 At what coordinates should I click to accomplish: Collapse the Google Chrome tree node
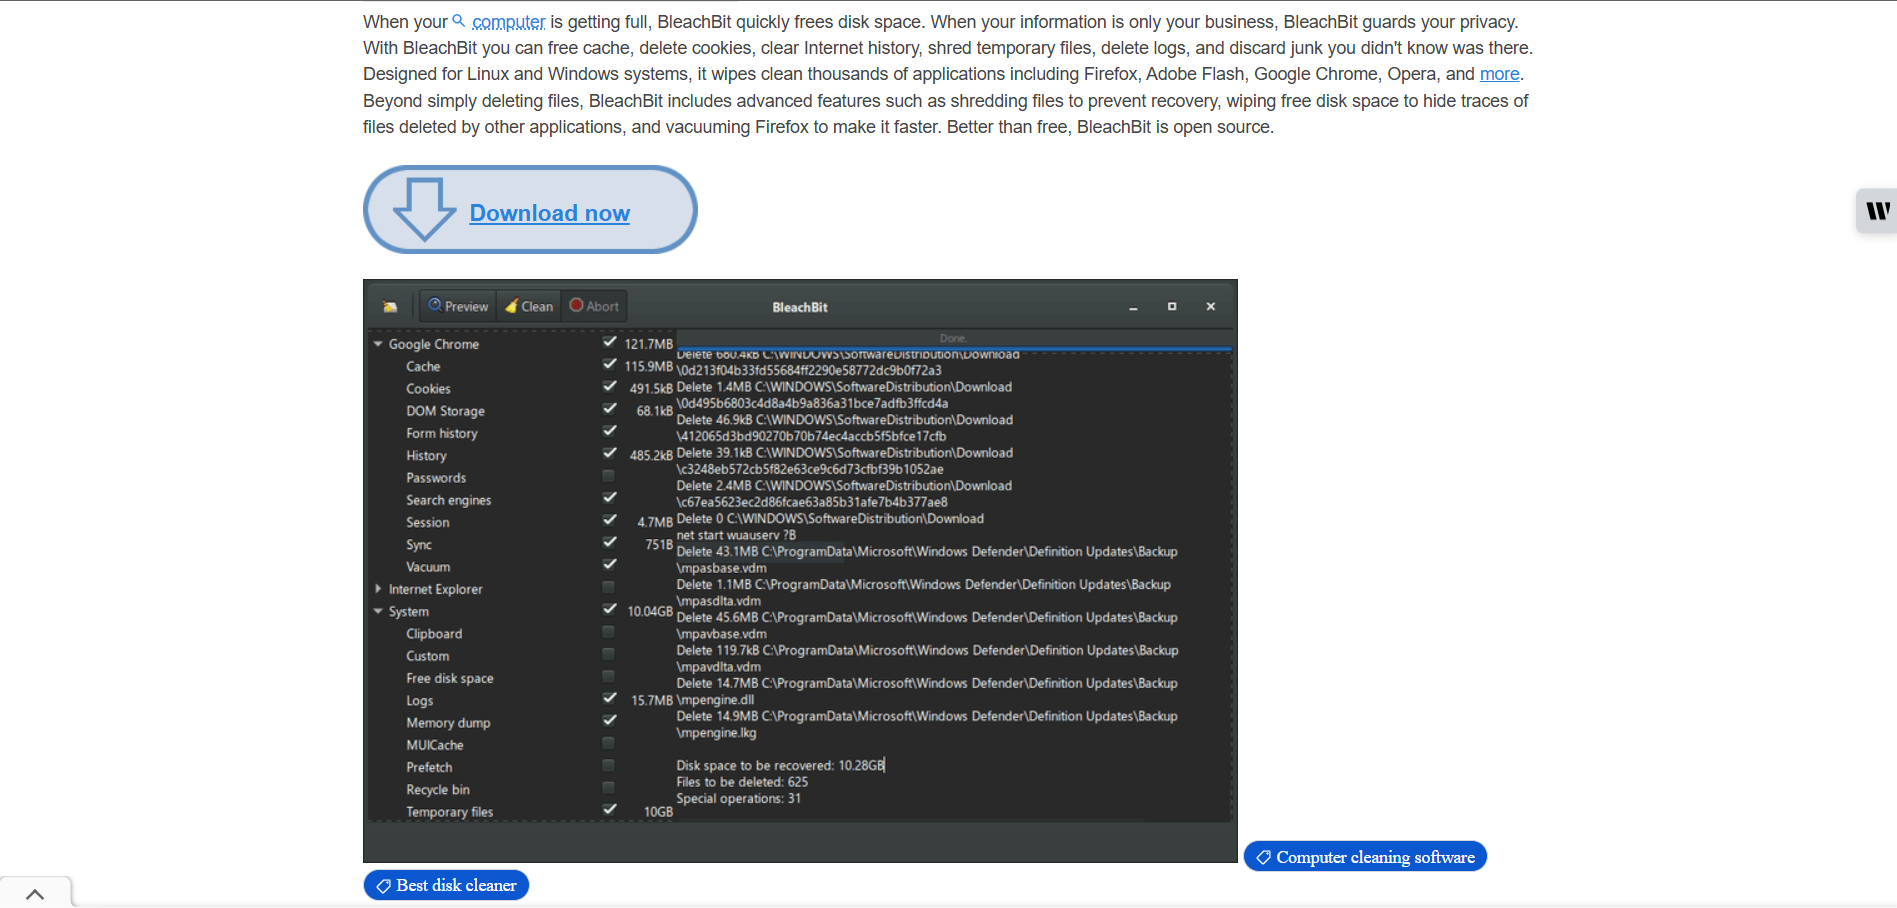click(378, 344)
